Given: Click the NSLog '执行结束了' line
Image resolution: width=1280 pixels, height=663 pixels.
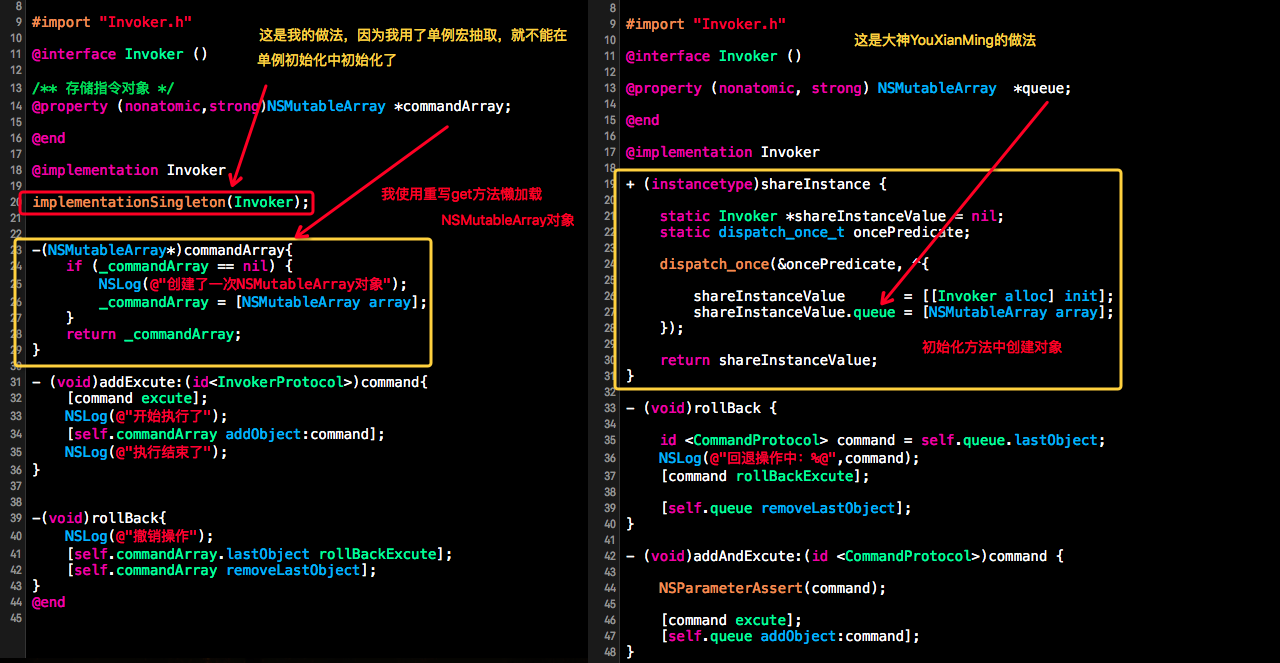Looking at the screenshot, I should pos(146,452).
